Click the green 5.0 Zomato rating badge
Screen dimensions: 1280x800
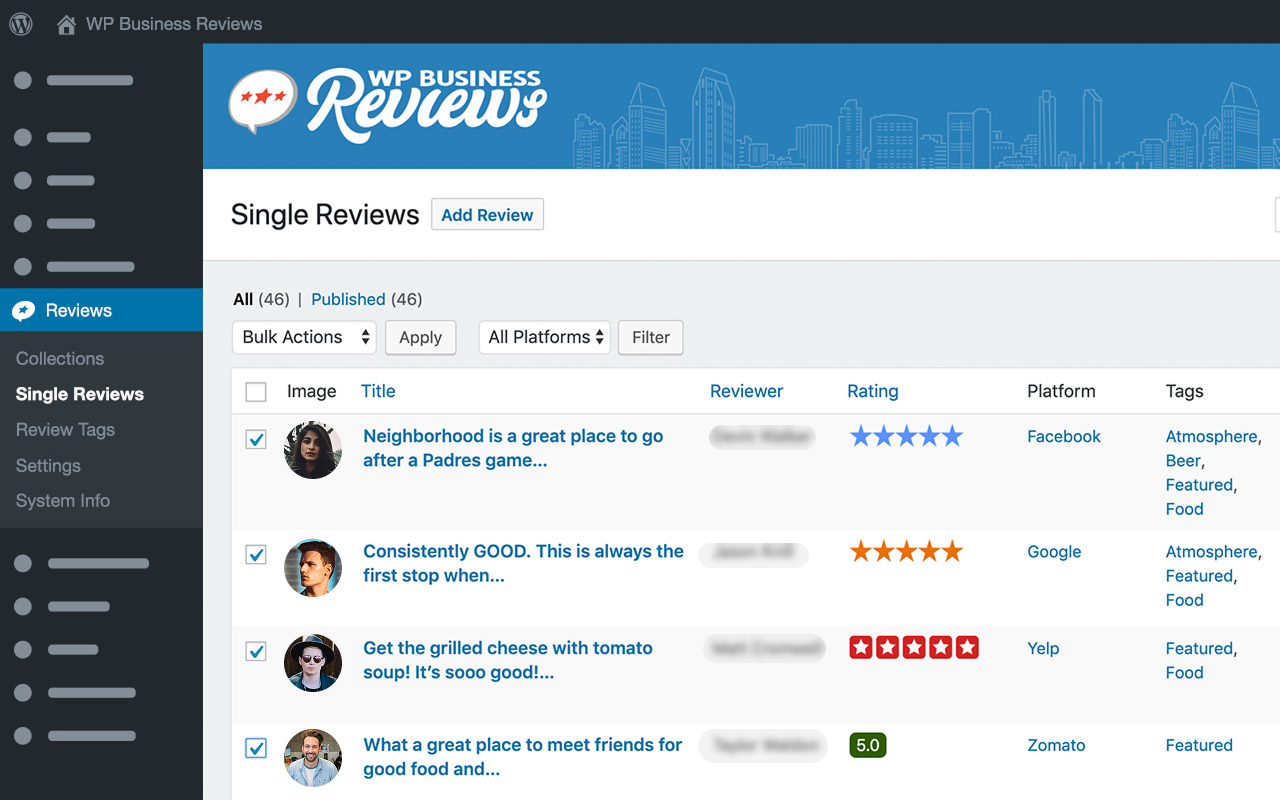[867, 744]
